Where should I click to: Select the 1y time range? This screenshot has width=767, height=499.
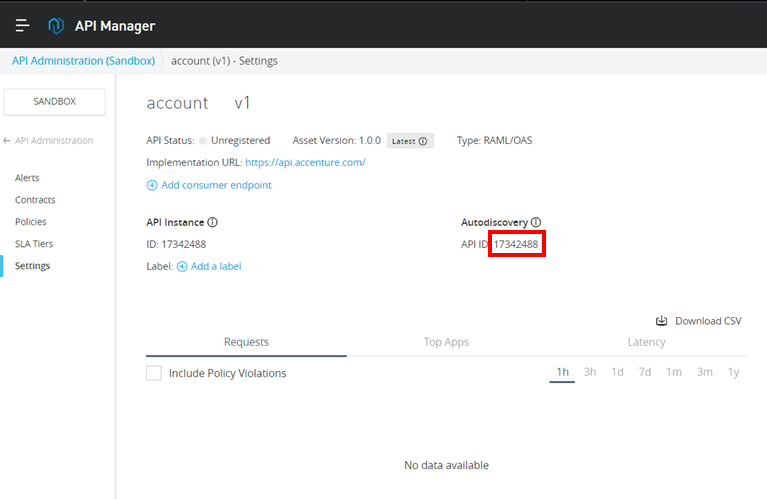[x=733, y=372]
